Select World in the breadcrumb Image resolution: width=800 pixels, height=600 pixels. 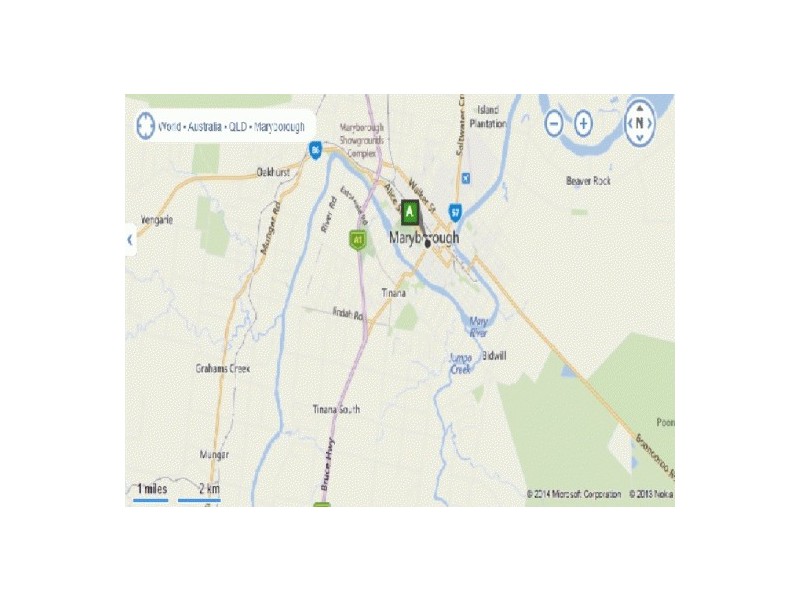pyautogui.click(x=169, y=127)
